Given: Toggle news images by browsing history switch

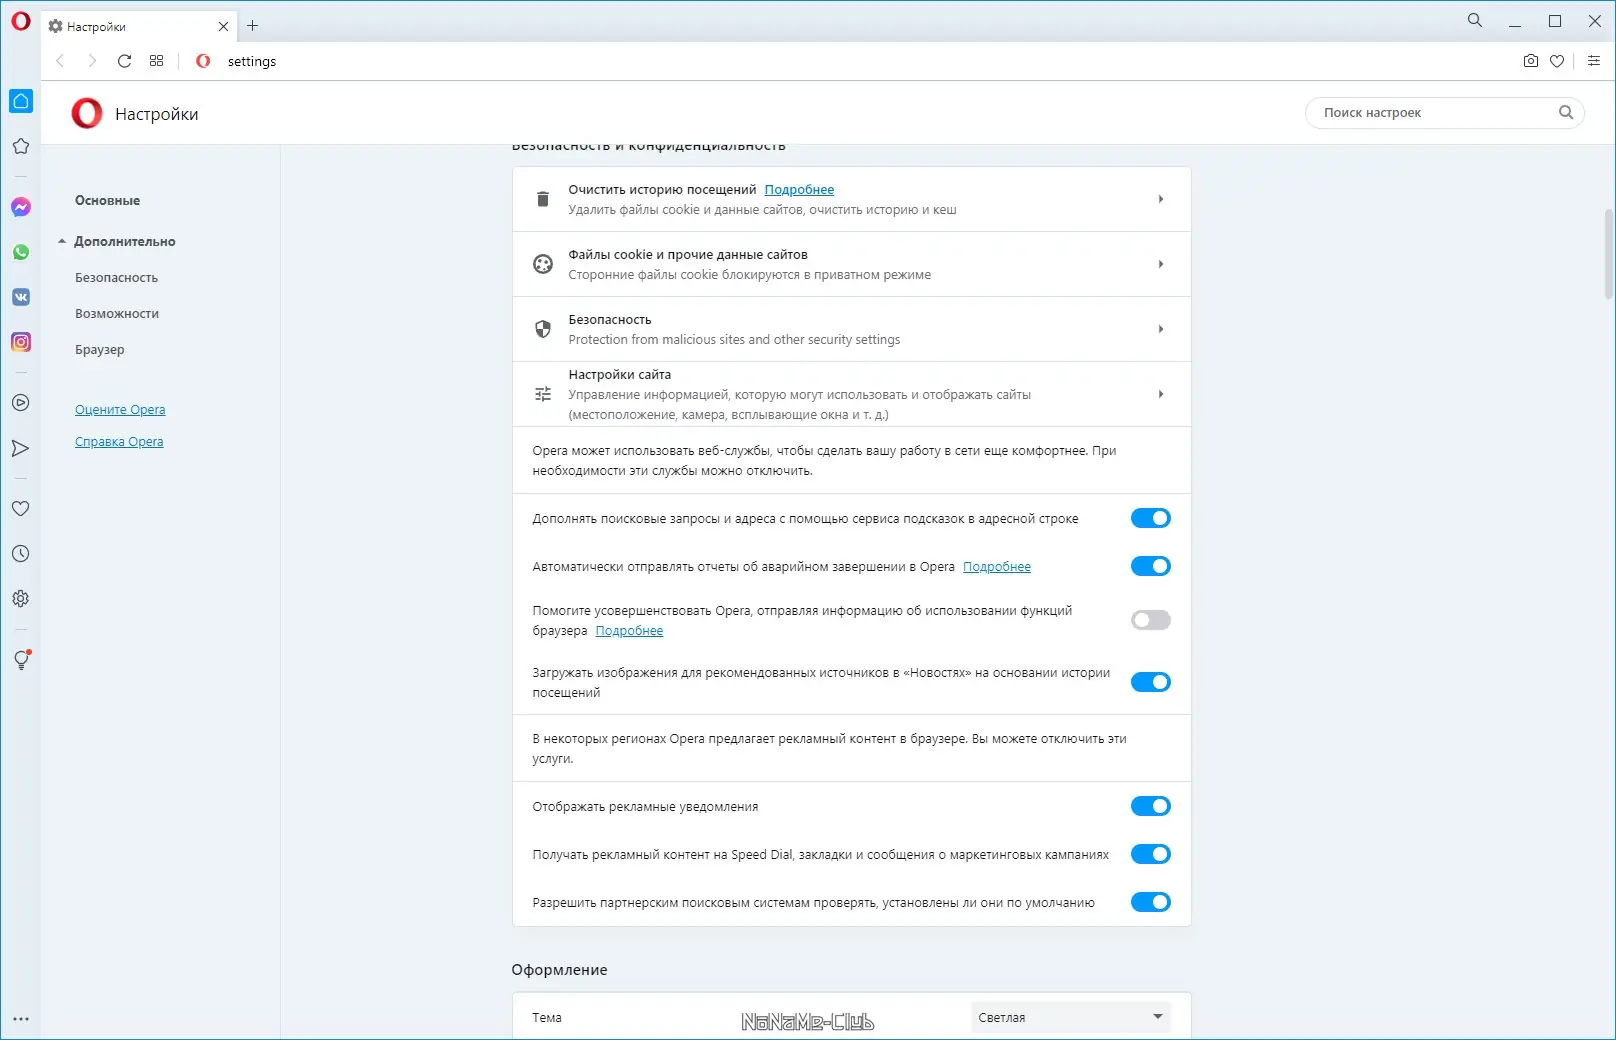Looking at the screenshot, I should (x=1150, y=682).
